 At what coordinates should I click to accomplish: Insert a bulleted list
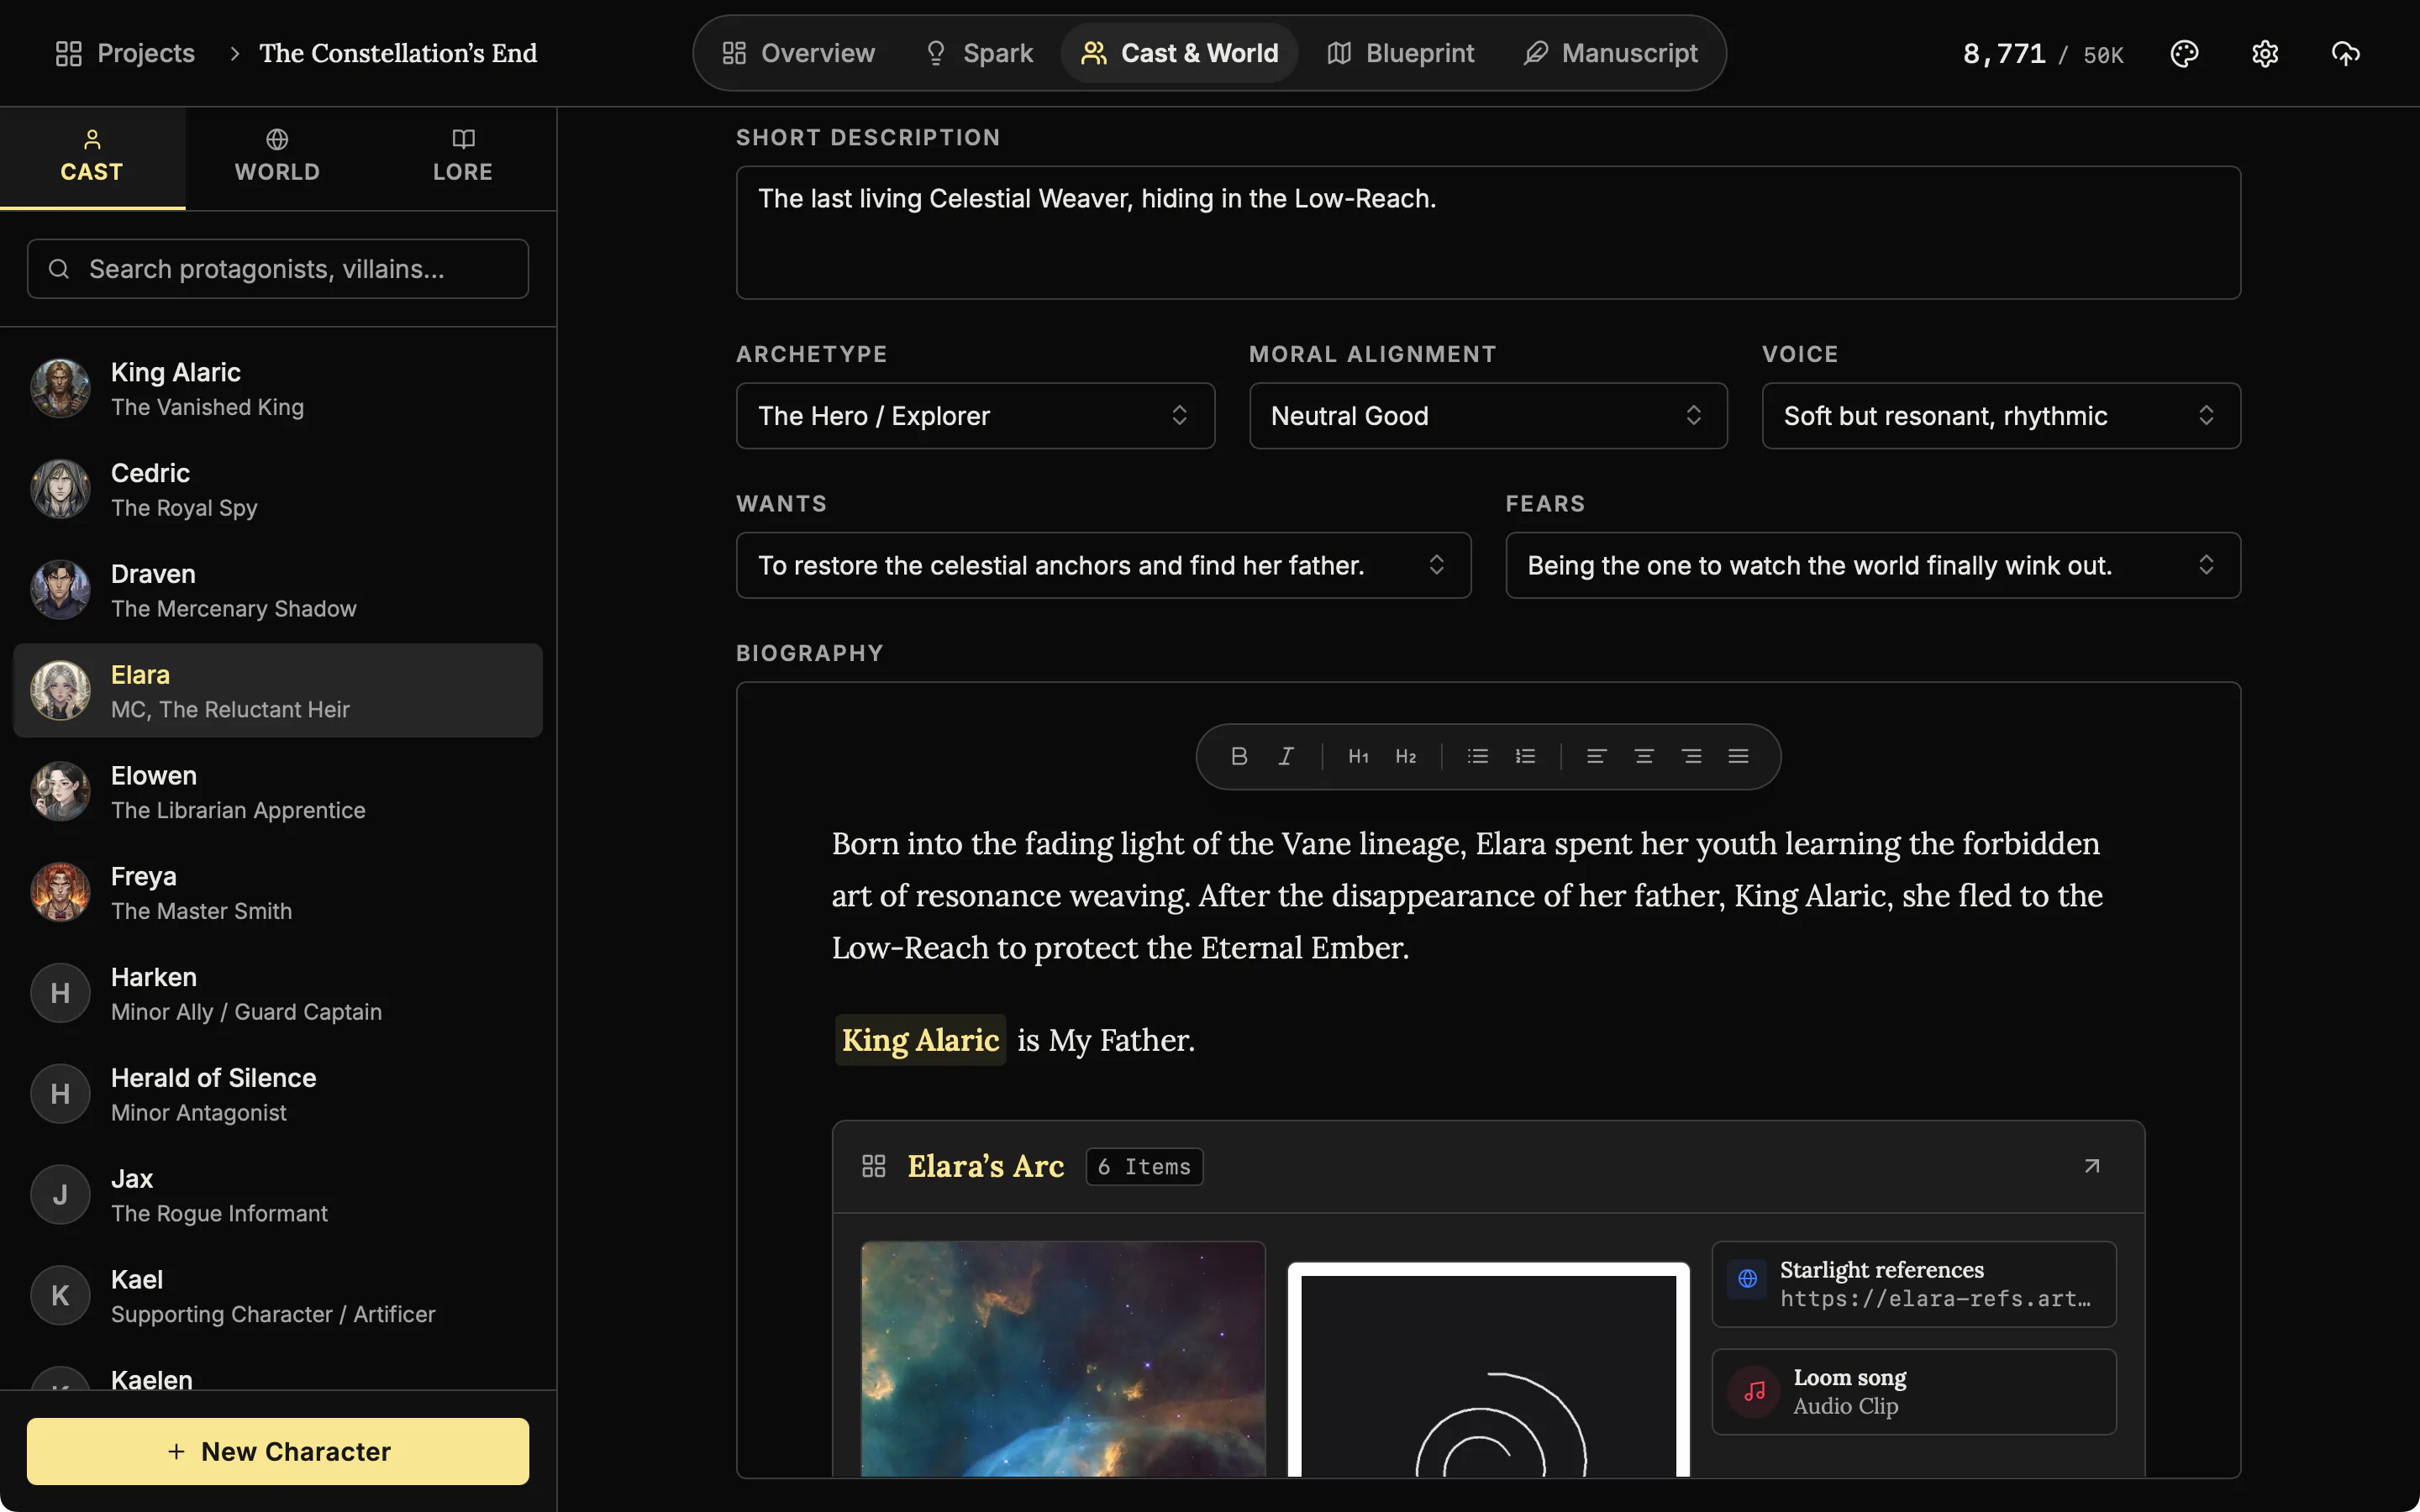pos(1477,756)
